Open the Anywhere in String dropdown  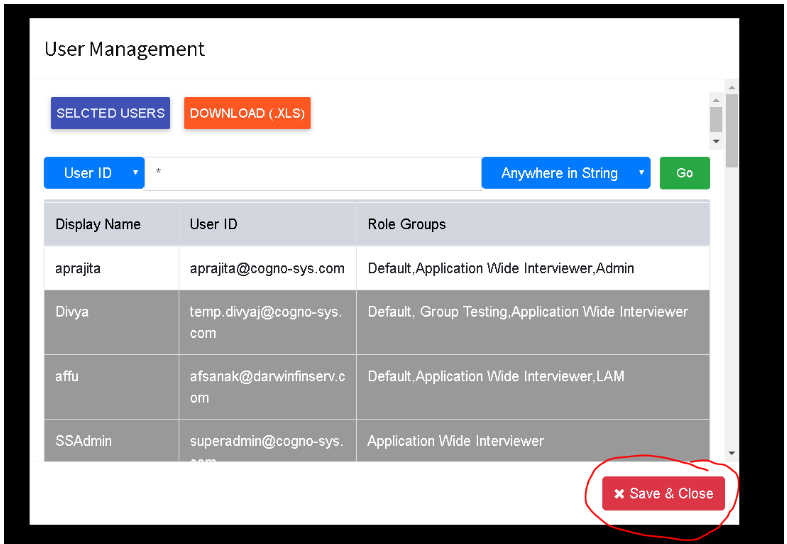(x=566, y=173)
